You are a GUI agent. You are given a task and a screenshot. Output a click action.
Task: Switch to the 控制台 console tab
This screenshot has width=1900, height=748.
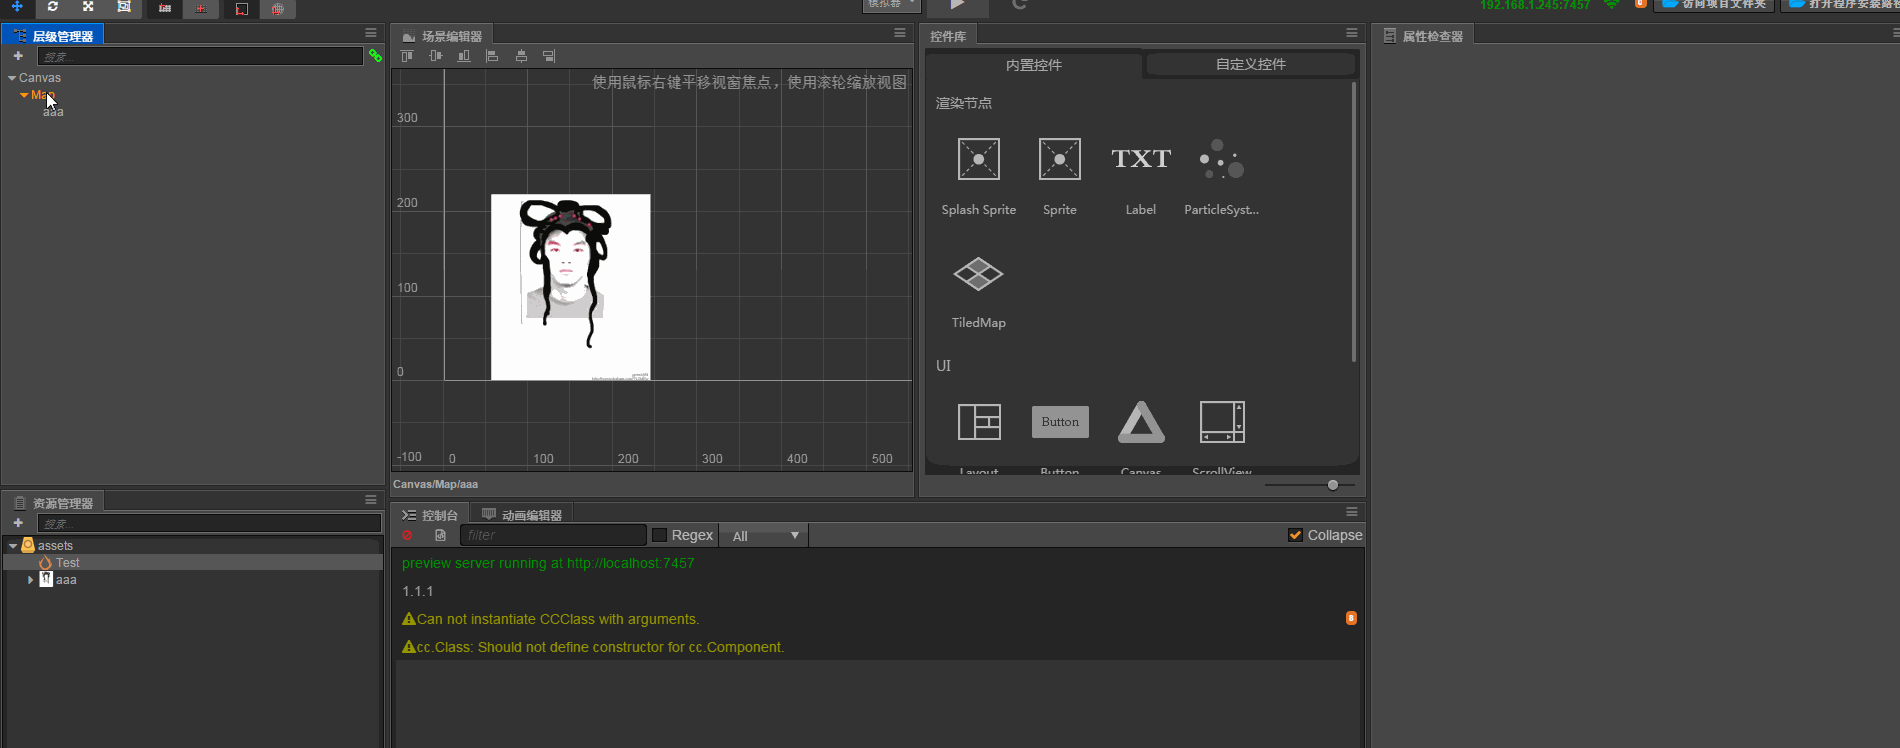[x=430, y=515]
